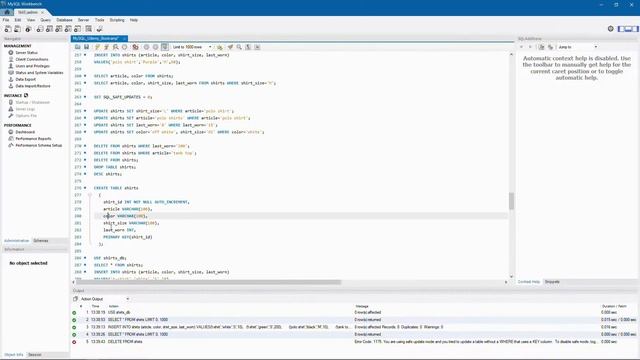Screen dimensions: 640x360
Task: Create a new SQL tab from main toolbar
Action: (x=8, y=29)
